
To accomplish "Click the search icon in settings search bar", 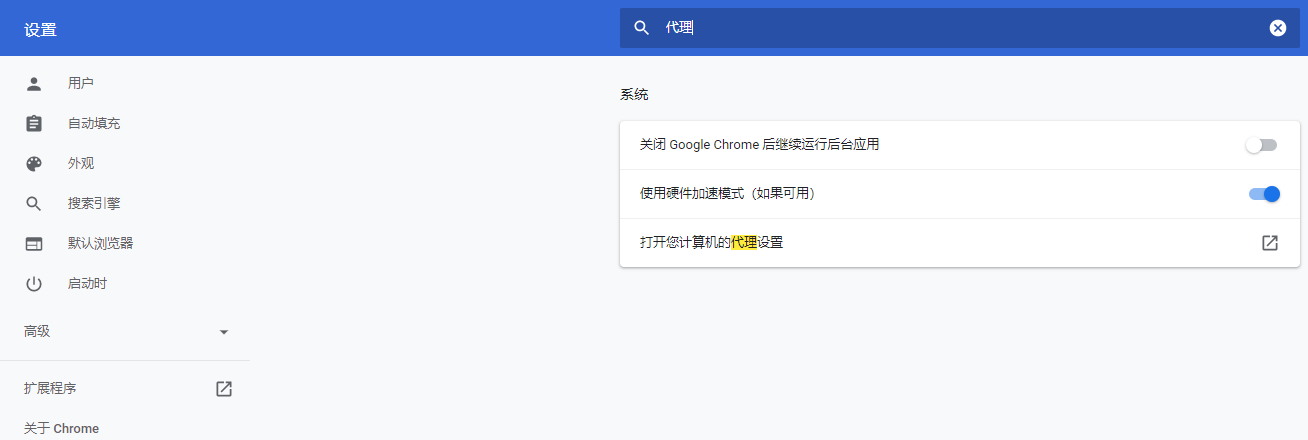I will (x=642, y=28).
